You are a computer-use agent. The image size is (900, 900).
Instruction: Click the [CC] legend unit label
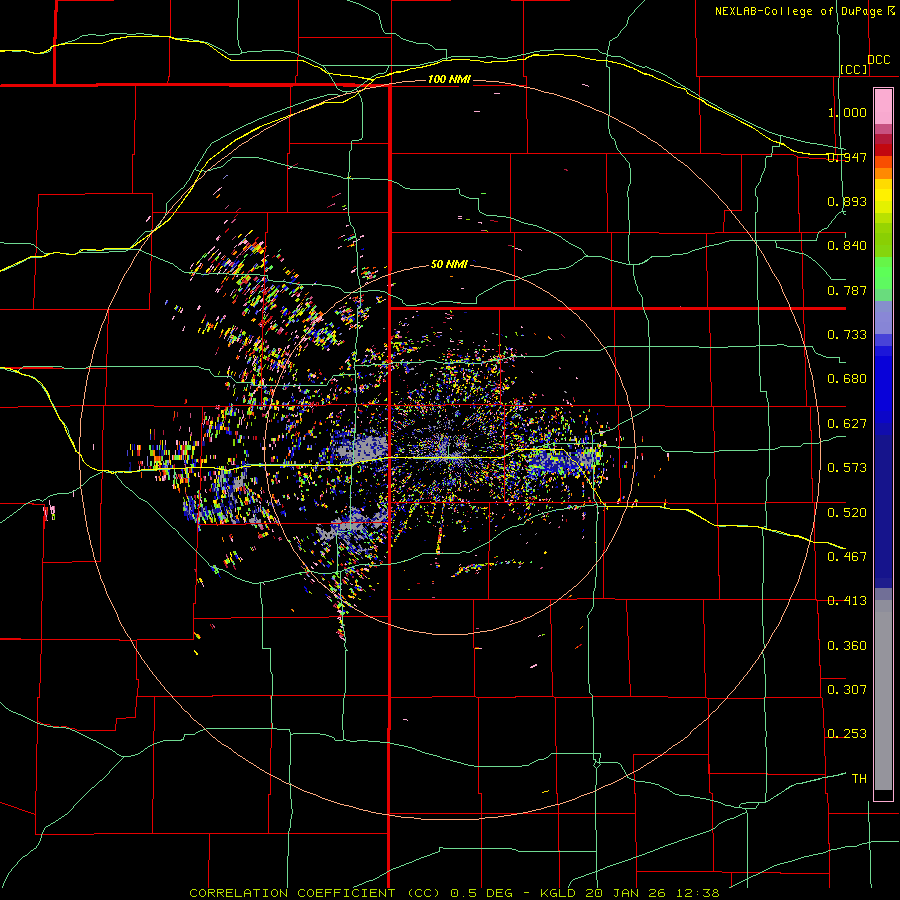(854, 69)
